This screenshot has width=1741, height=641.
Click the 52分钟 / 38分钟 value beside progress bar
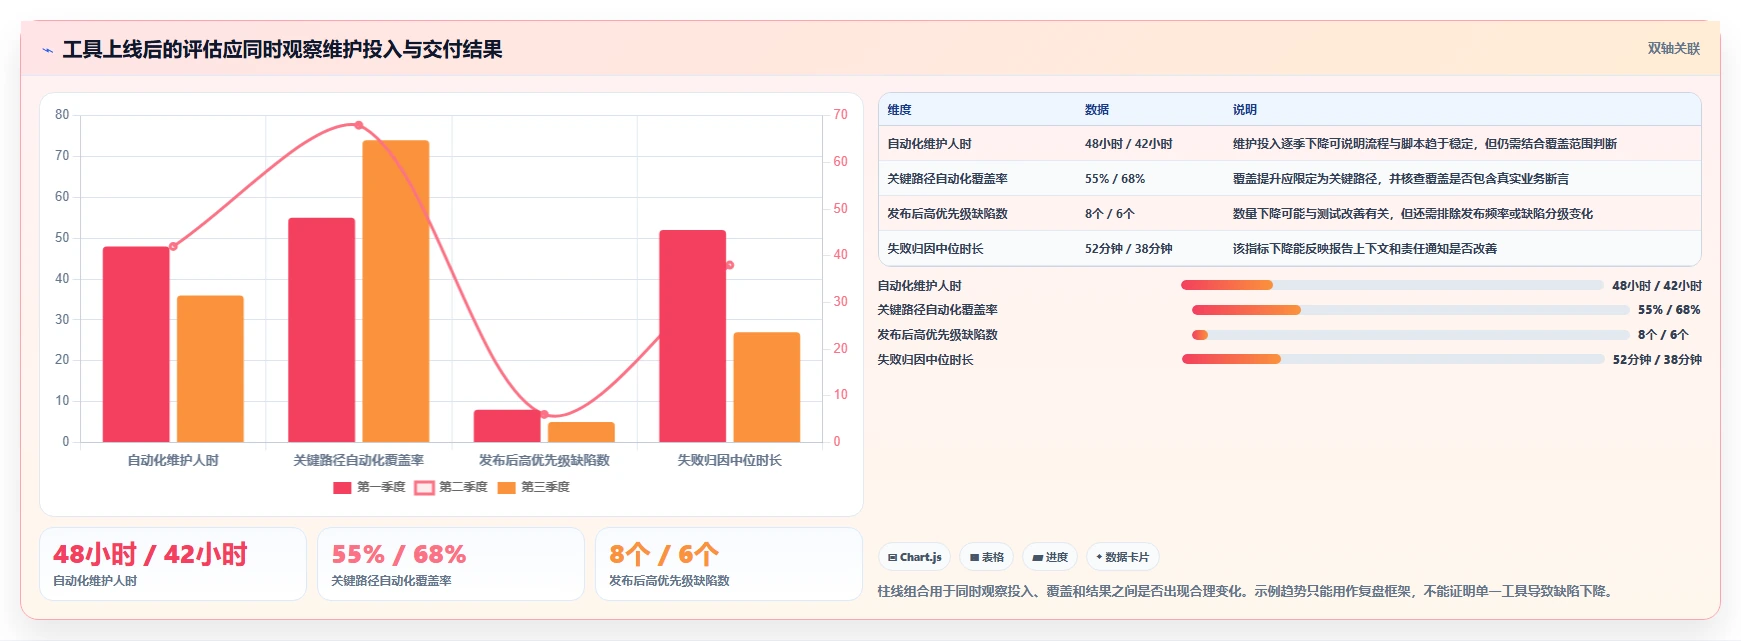pyautogui.click(x=1657, y=359)
